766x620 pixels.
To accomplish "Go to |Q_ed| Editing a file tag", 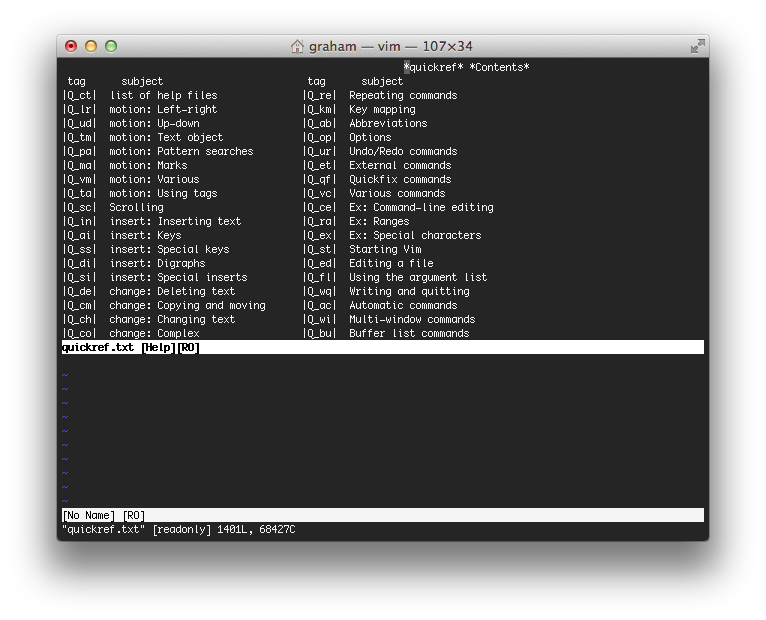I will (x=319, y=264).
